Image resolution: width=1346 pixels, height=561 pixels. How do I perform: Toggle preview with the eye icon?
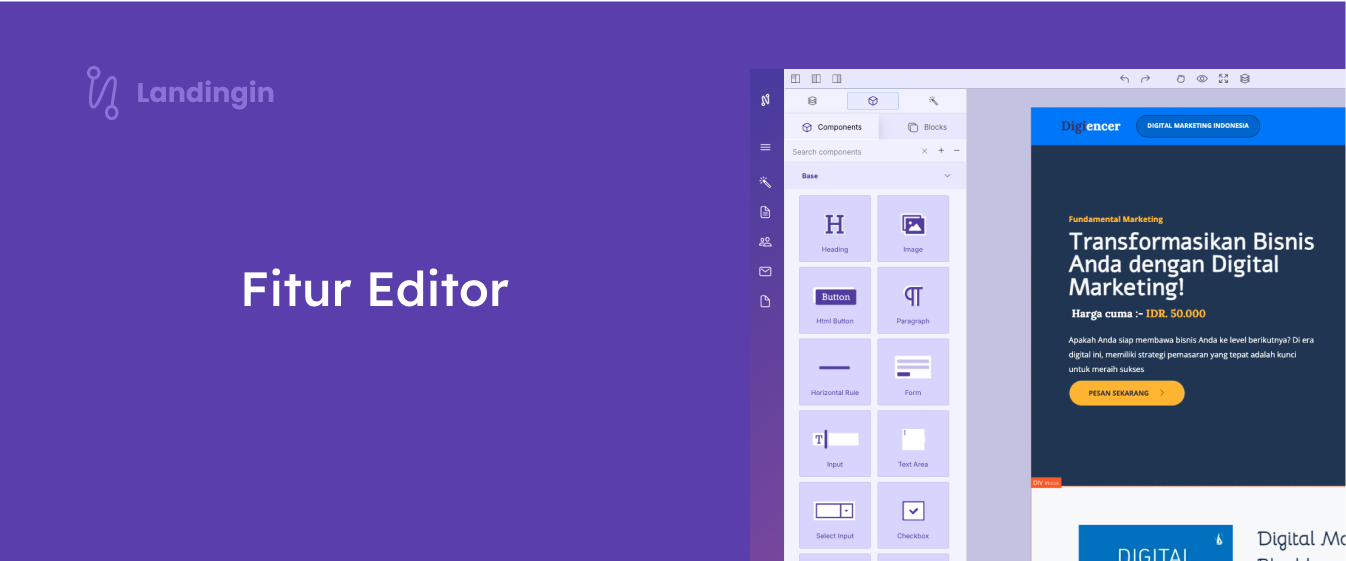(x=1202, y=79)
